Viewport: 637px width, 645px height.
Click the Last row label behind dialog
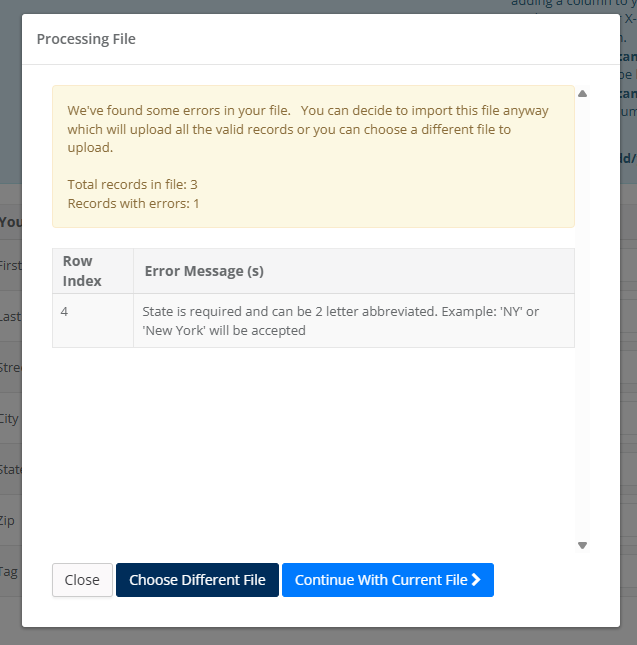tap(10, 316)
